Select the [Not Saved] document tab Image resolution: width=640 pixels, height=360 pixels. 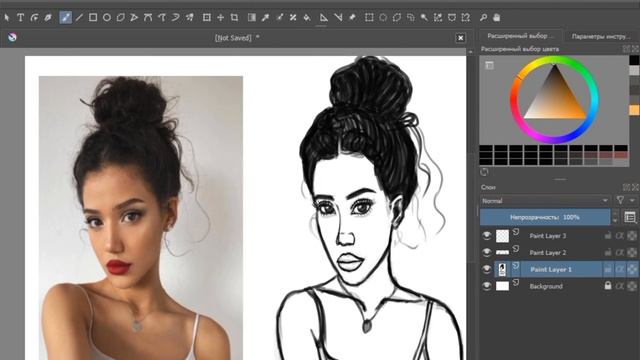click(237, 38)
